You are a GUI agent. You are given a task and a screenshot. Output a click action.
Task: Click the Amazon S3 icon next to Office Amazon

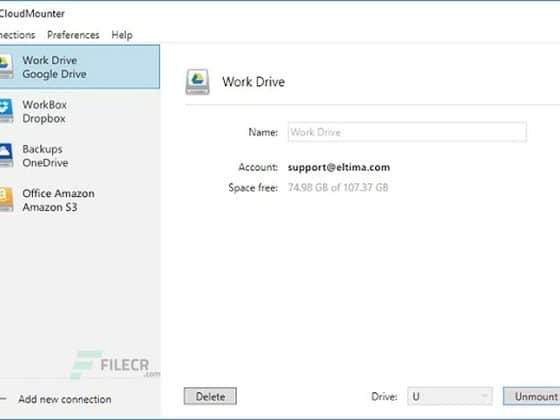tap(6, 200)
